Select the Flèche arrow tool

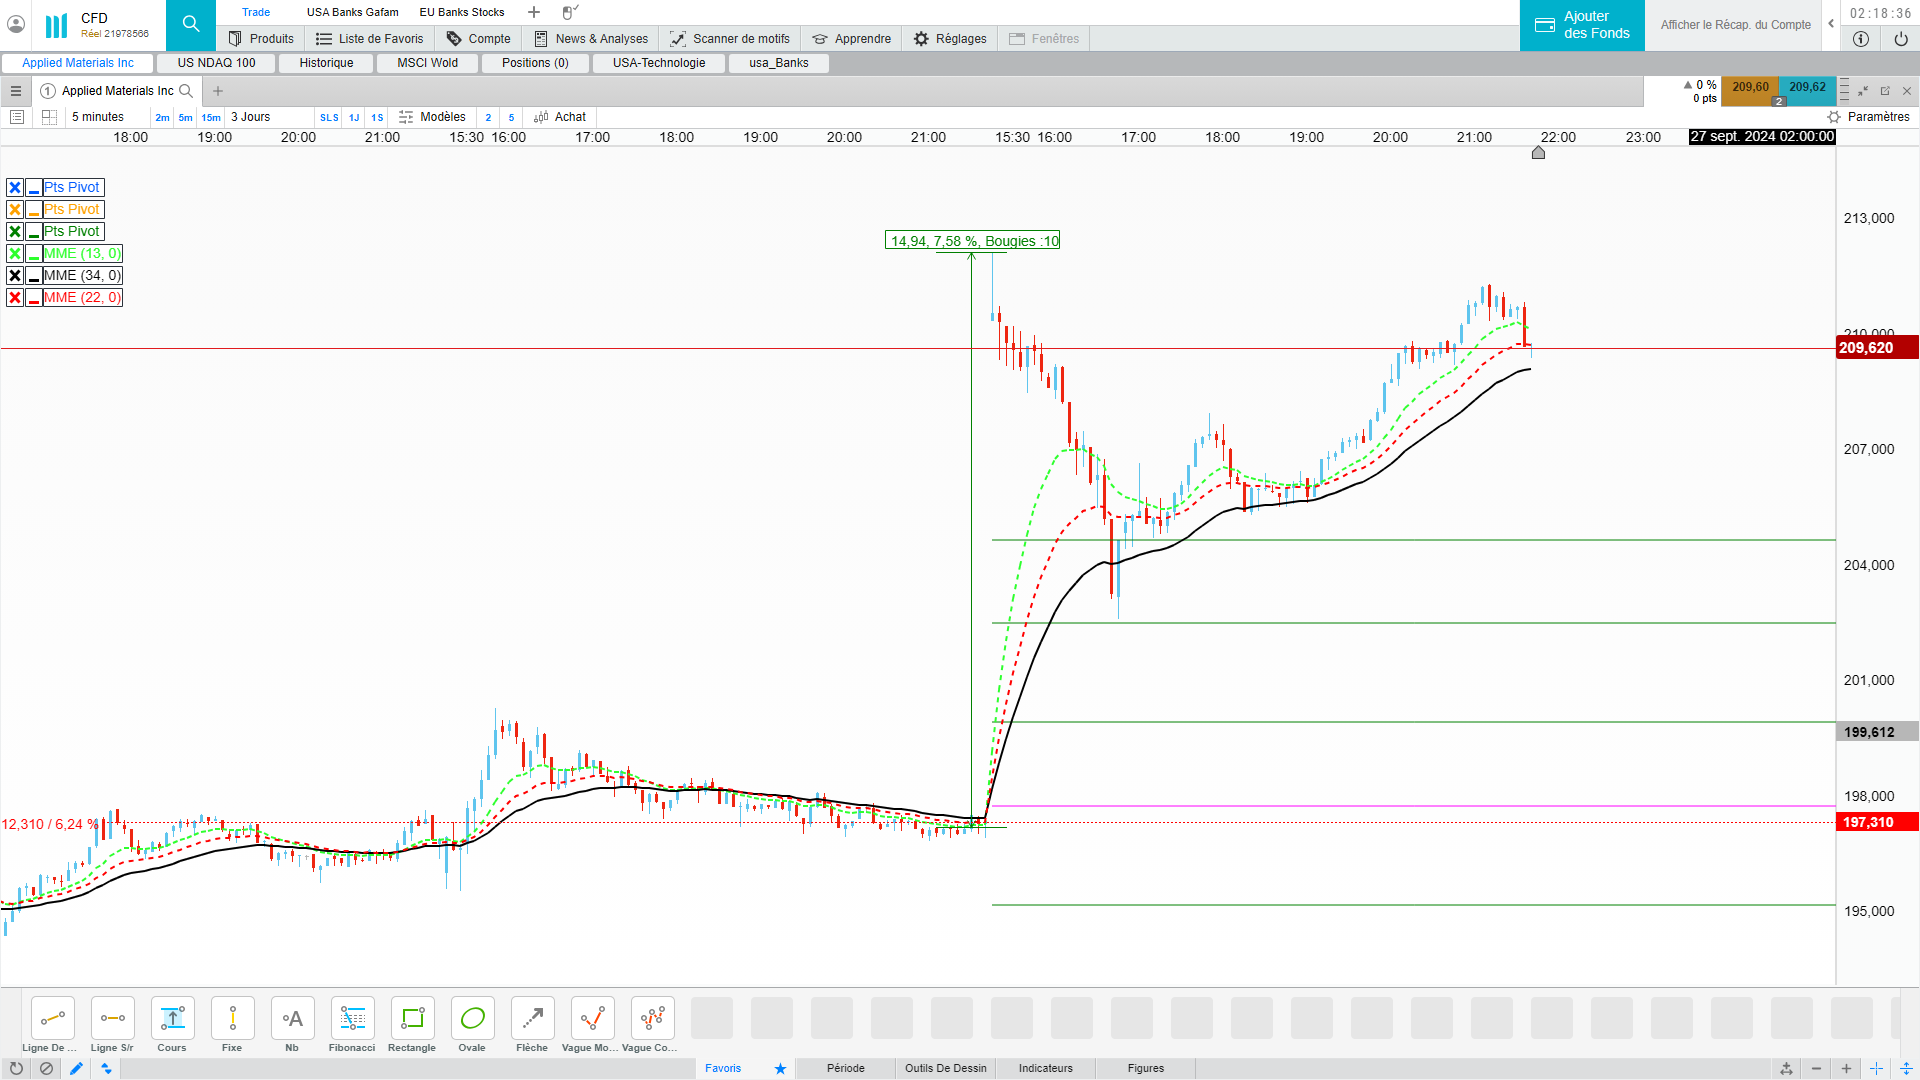pyautogui.click(x=532, y=1019)
